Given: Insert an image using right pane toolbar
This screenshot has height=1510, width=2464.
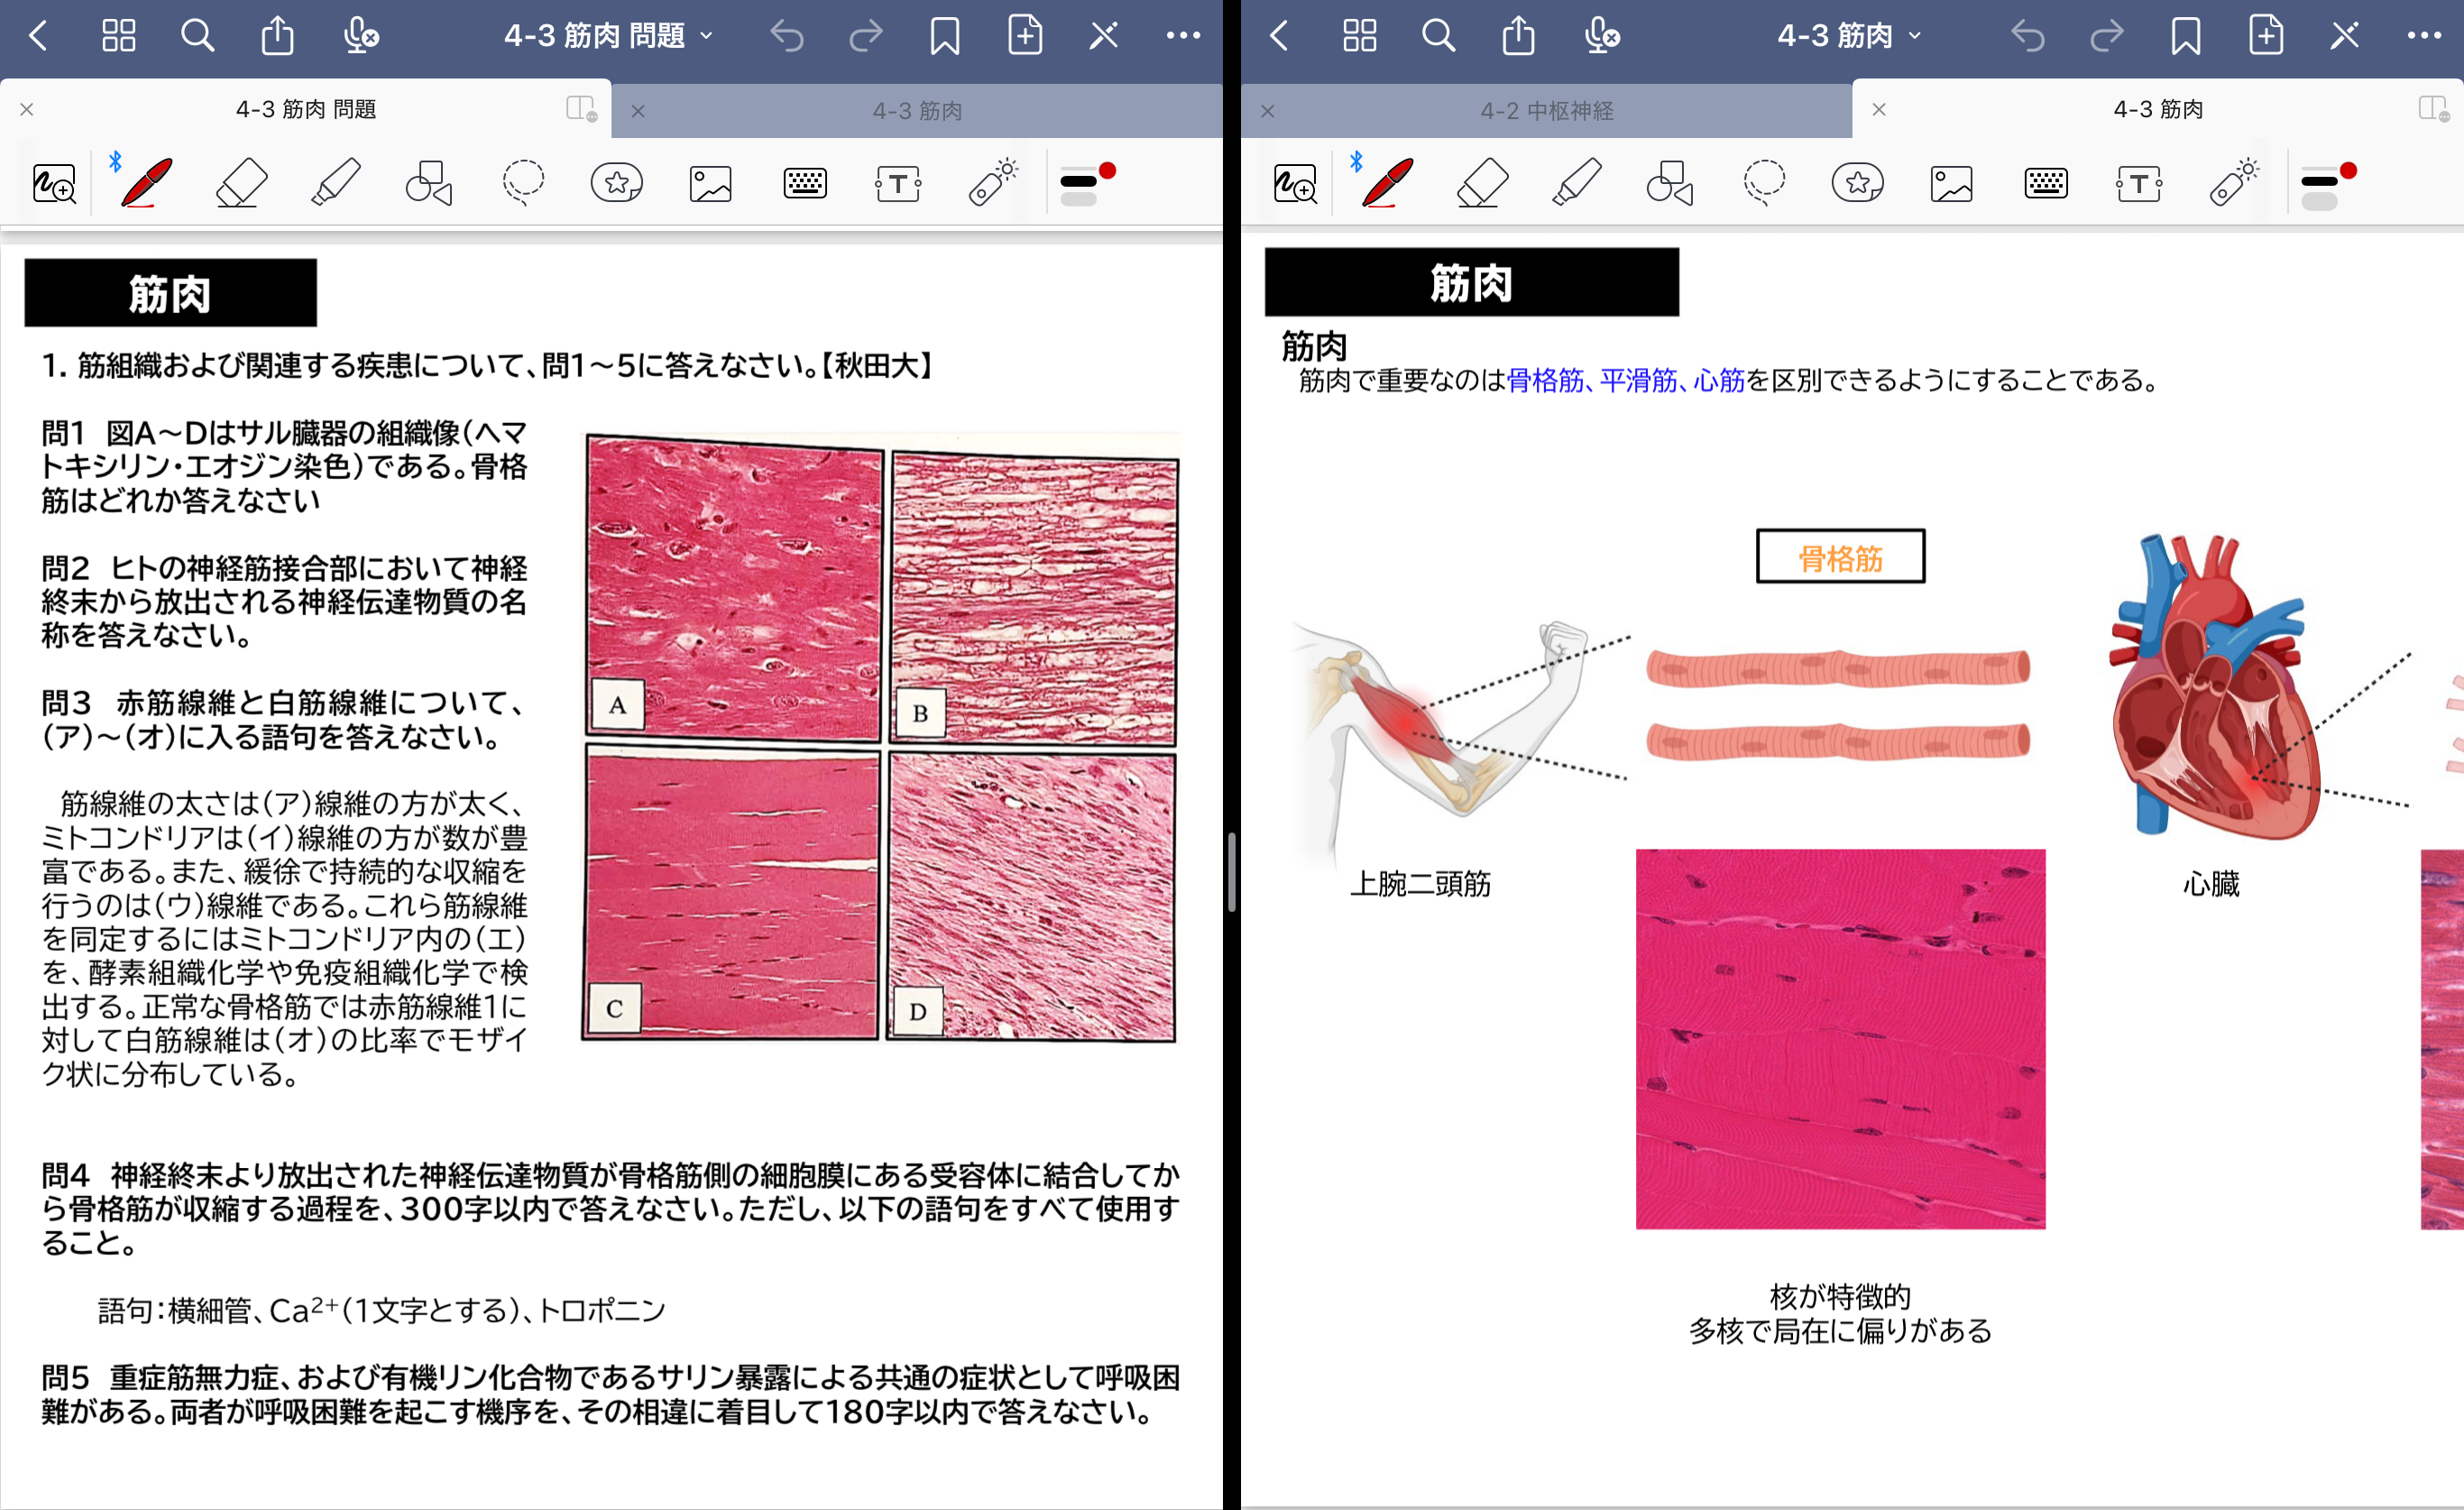Looking at the screenshot, I should pyautogui.click(x=1951, y=183).
